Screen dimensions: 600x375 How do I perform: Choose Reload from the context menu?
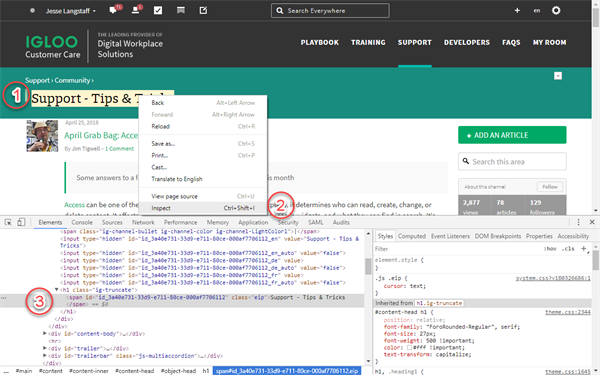point(203,126)
